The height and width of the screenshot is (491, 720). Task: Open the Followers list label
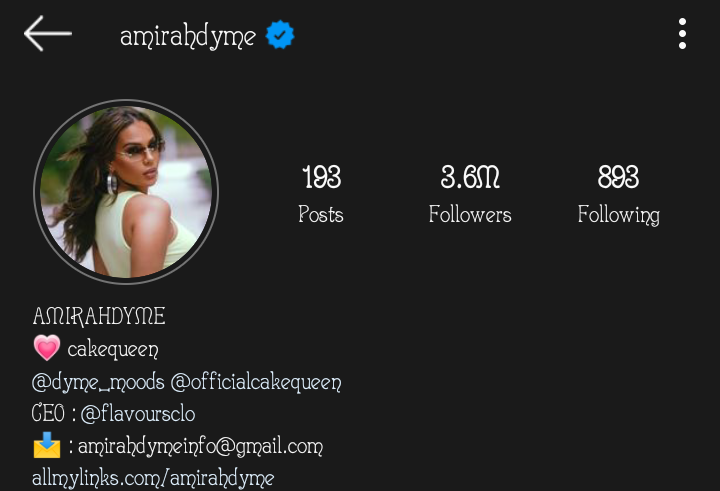tap(470, 214)
